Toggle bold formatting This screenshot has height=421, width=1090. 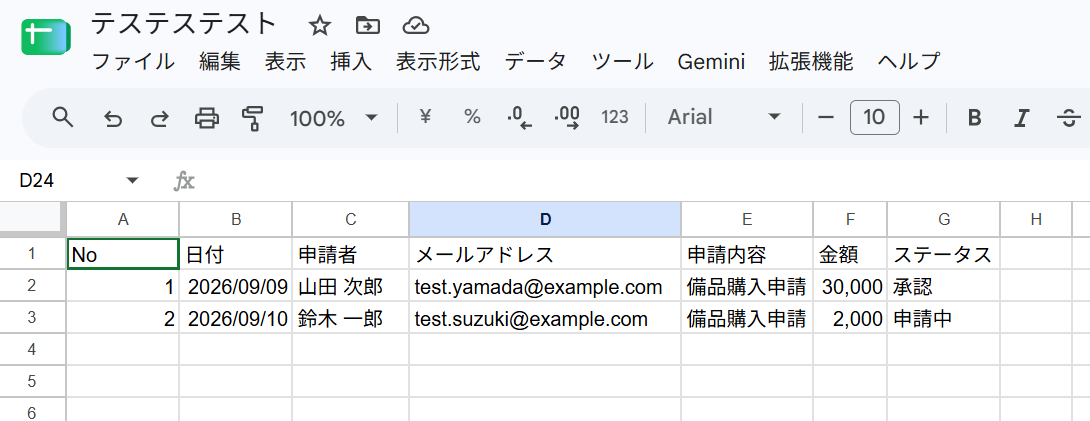tap(975, 118)
